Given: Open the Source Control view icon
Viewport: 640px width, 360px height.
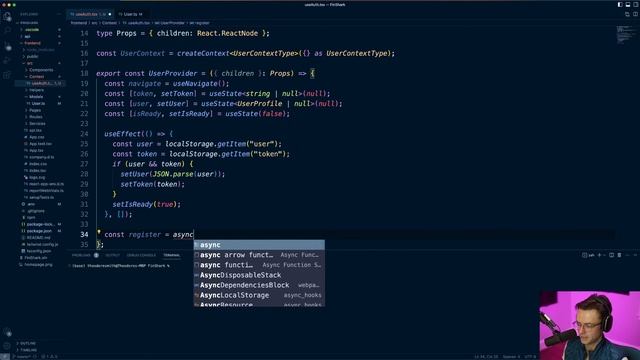Looking at the screenshot, I should point(7,45).
